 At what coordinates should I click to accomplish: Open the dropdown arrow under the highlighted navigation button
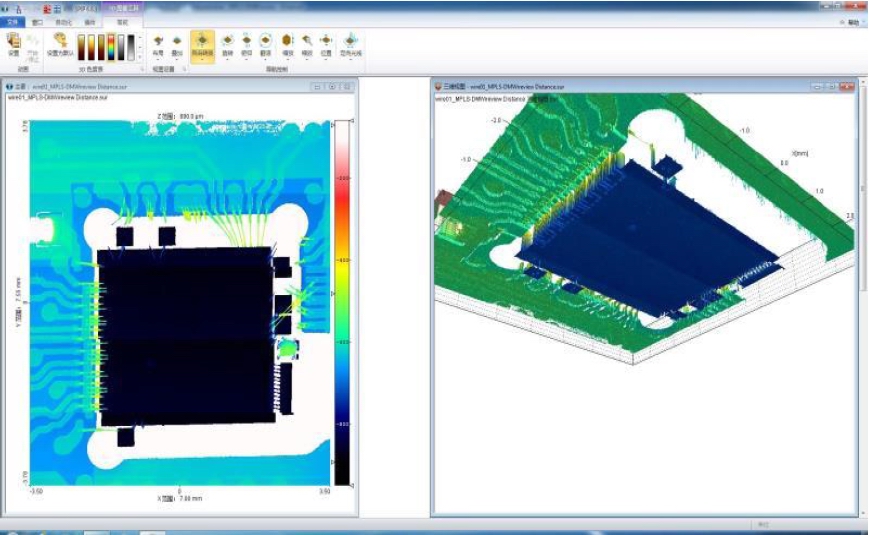[x=202, y=60]
